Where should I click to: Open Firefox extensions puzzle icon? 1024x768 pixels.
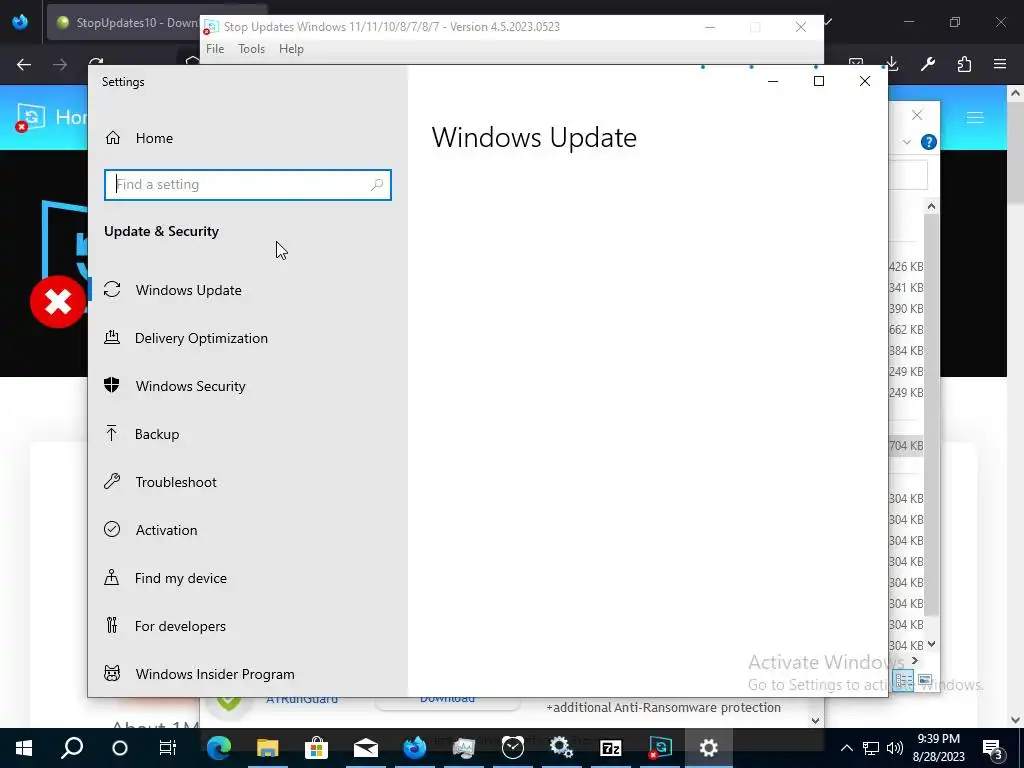tap(964, 64)
